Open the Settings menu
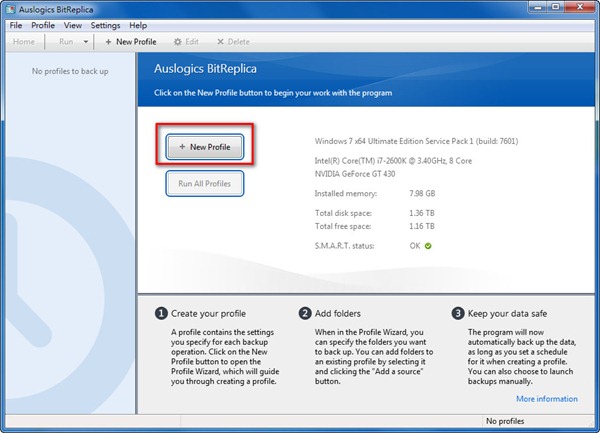The image size is (600, 433). (105, 25)
